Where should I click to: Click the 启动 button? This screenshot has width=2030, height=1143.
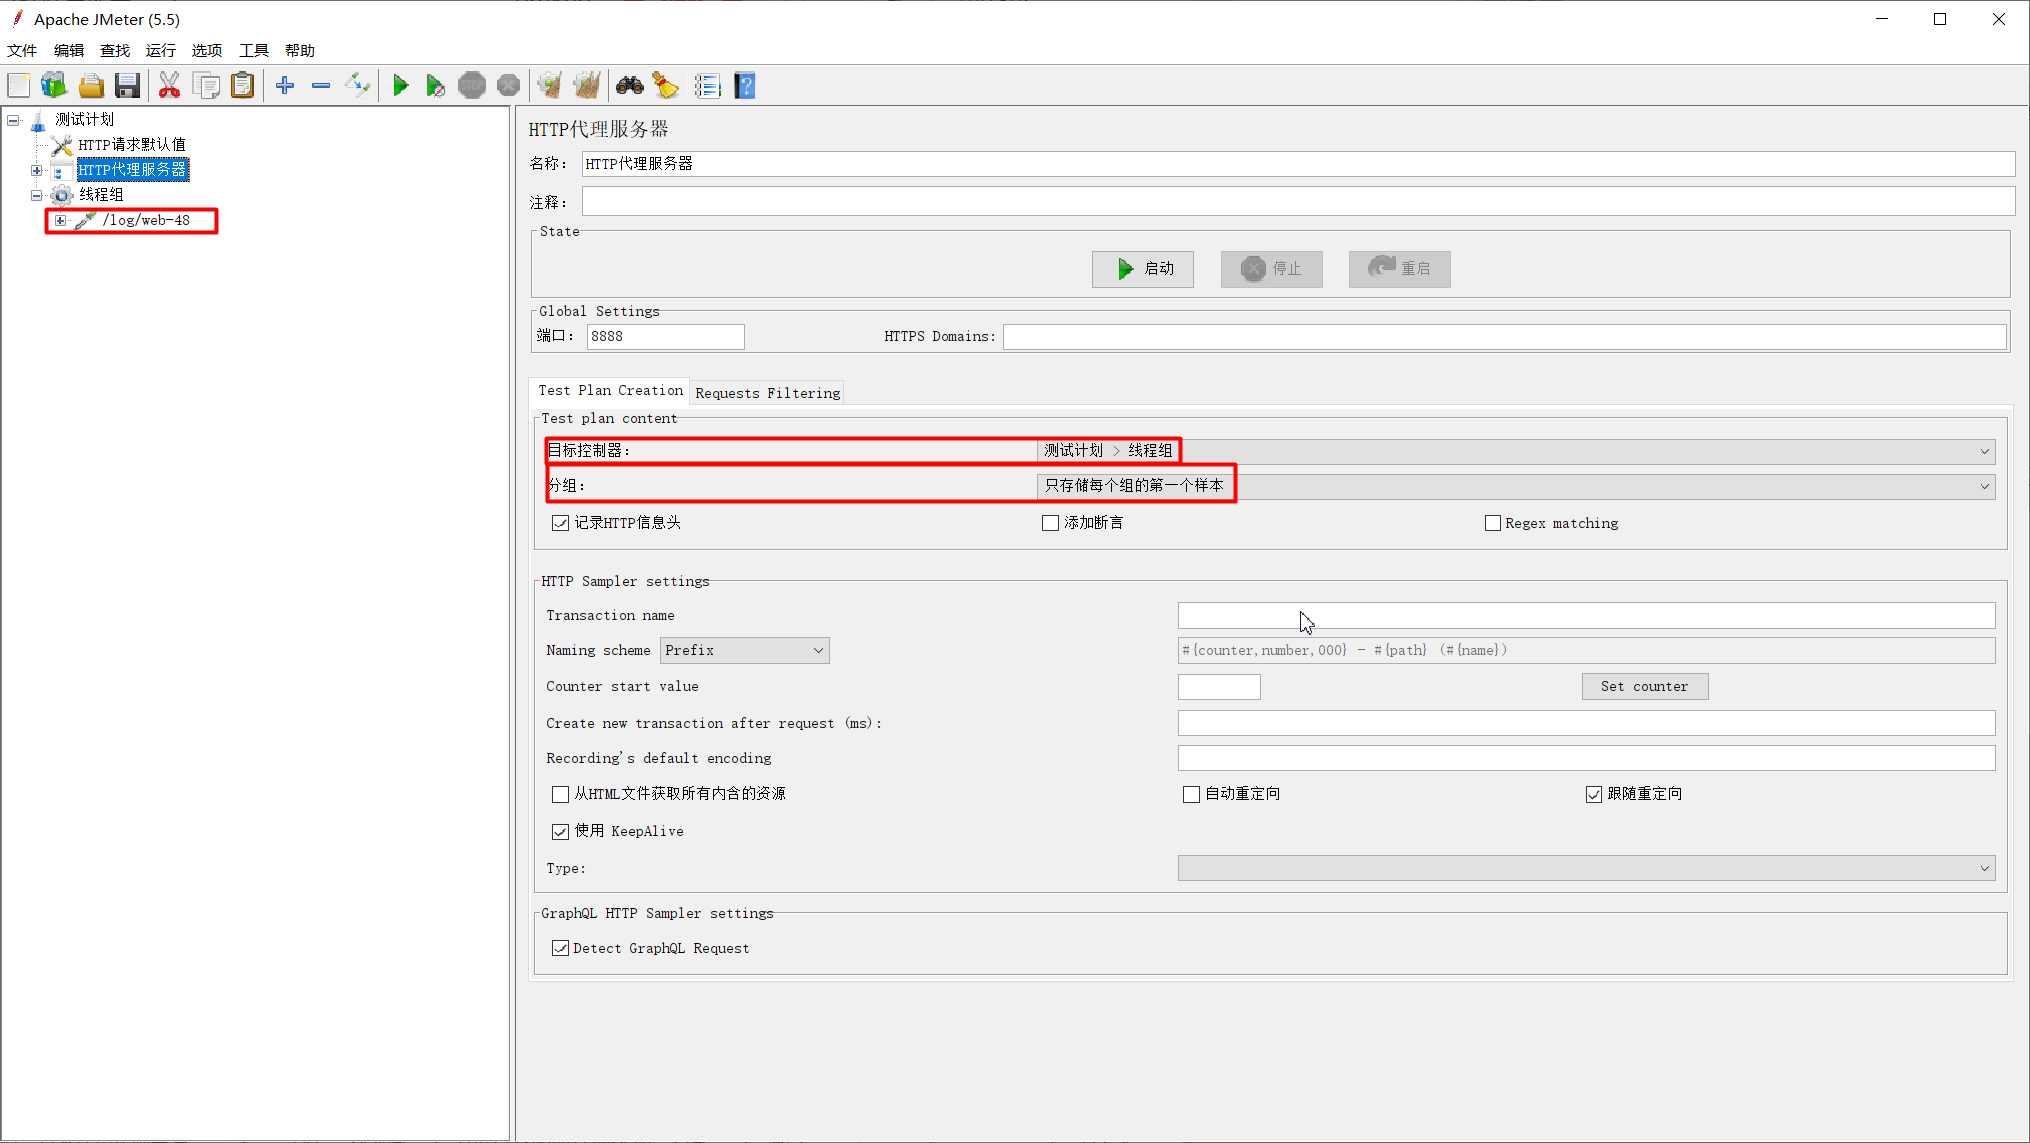[x=1142, y=269]
